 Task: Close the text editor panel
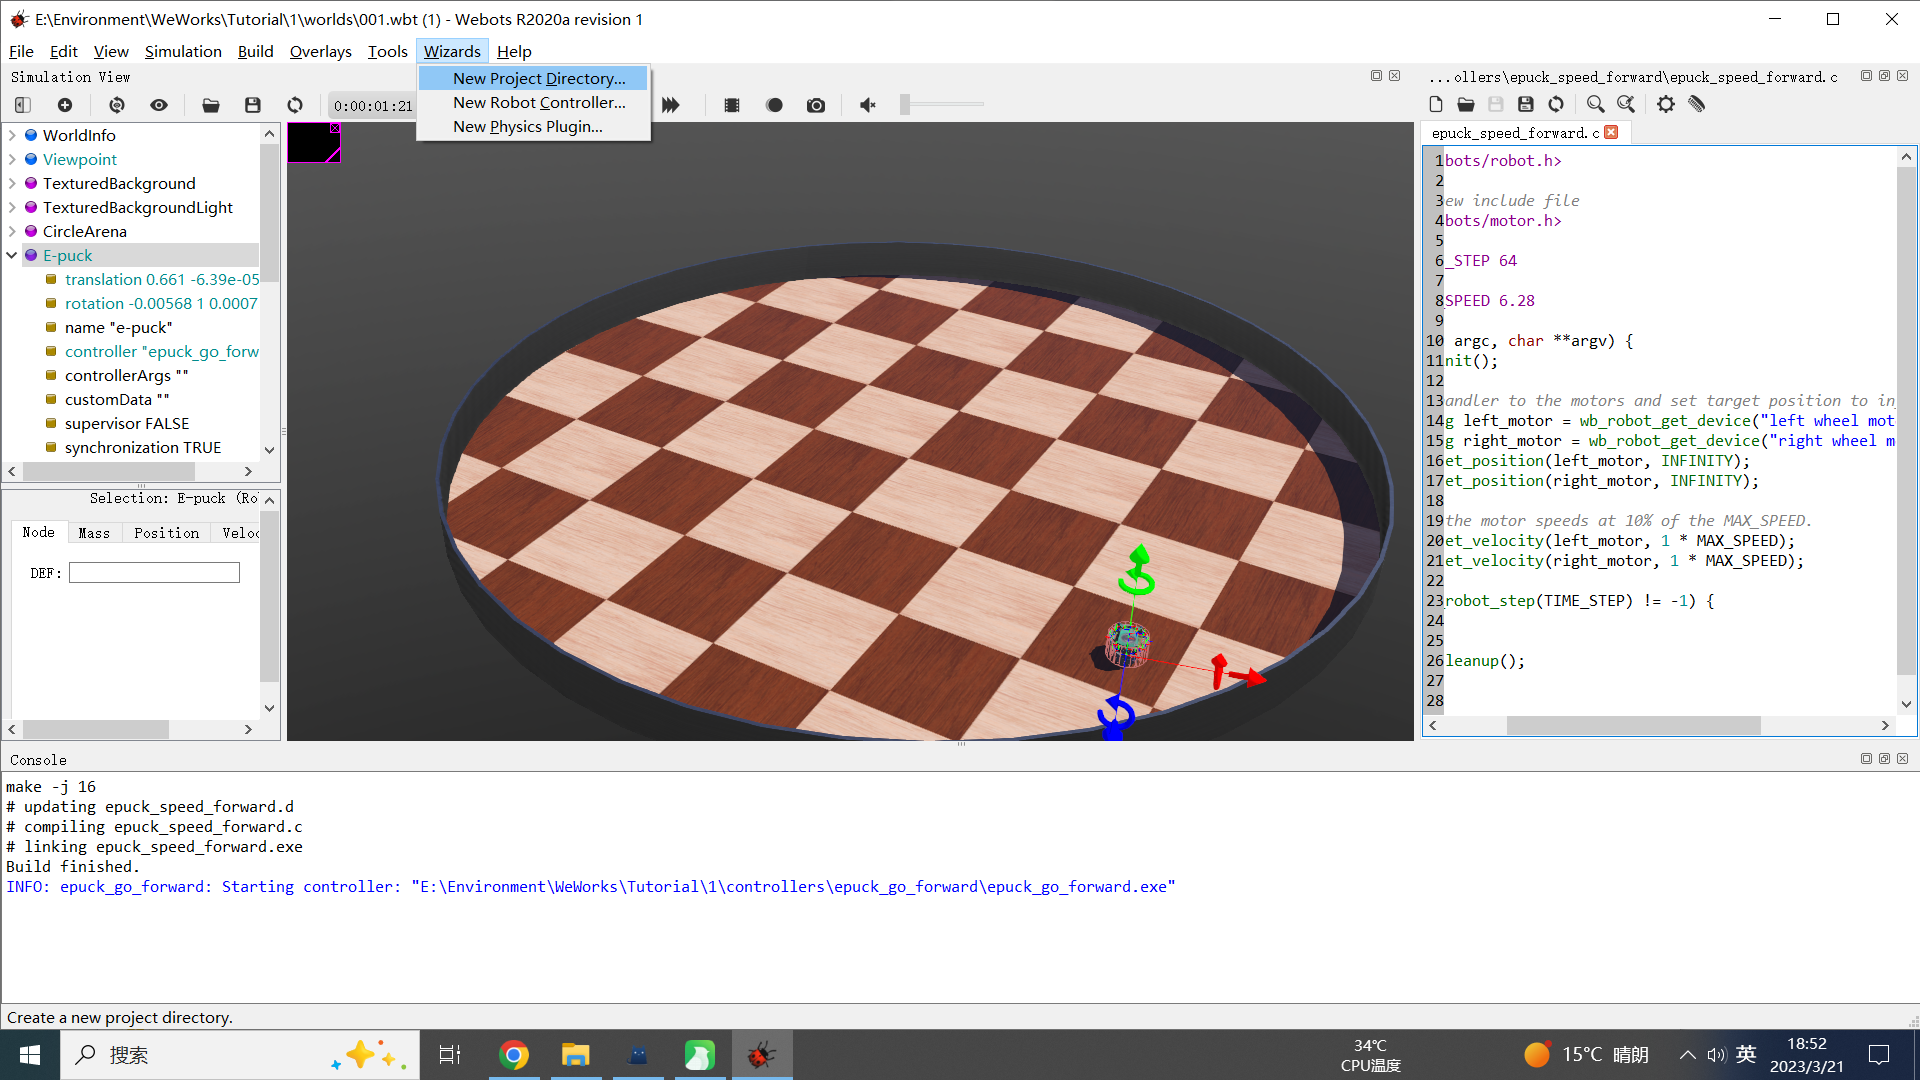pyautogui.click(x=1902, y=76)
